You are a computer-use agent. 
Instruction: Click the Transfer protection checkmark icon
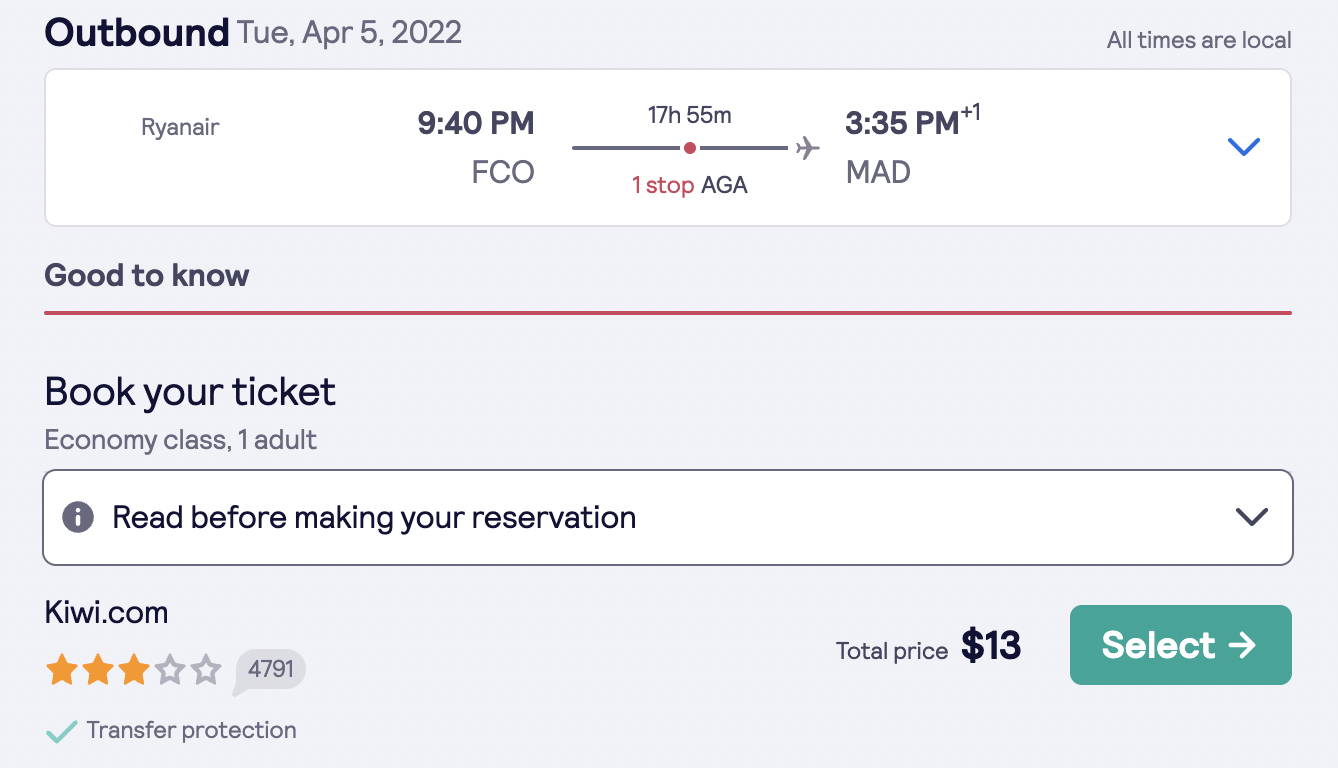(61, 732)
